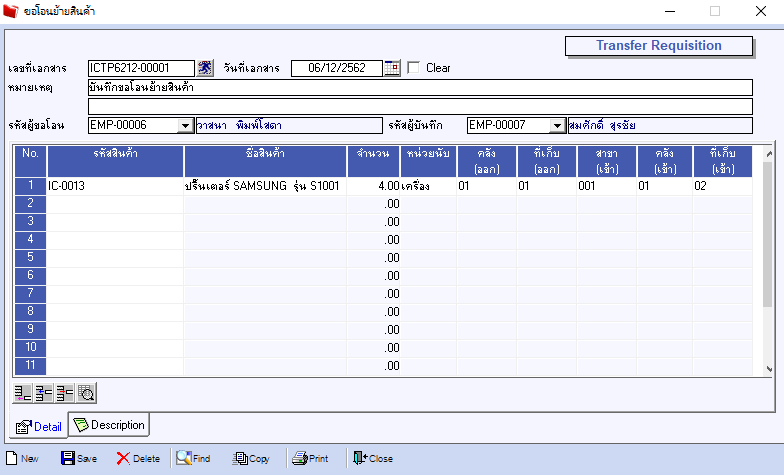Click the insert-row icon with pink arrow

tap(22, 394)
